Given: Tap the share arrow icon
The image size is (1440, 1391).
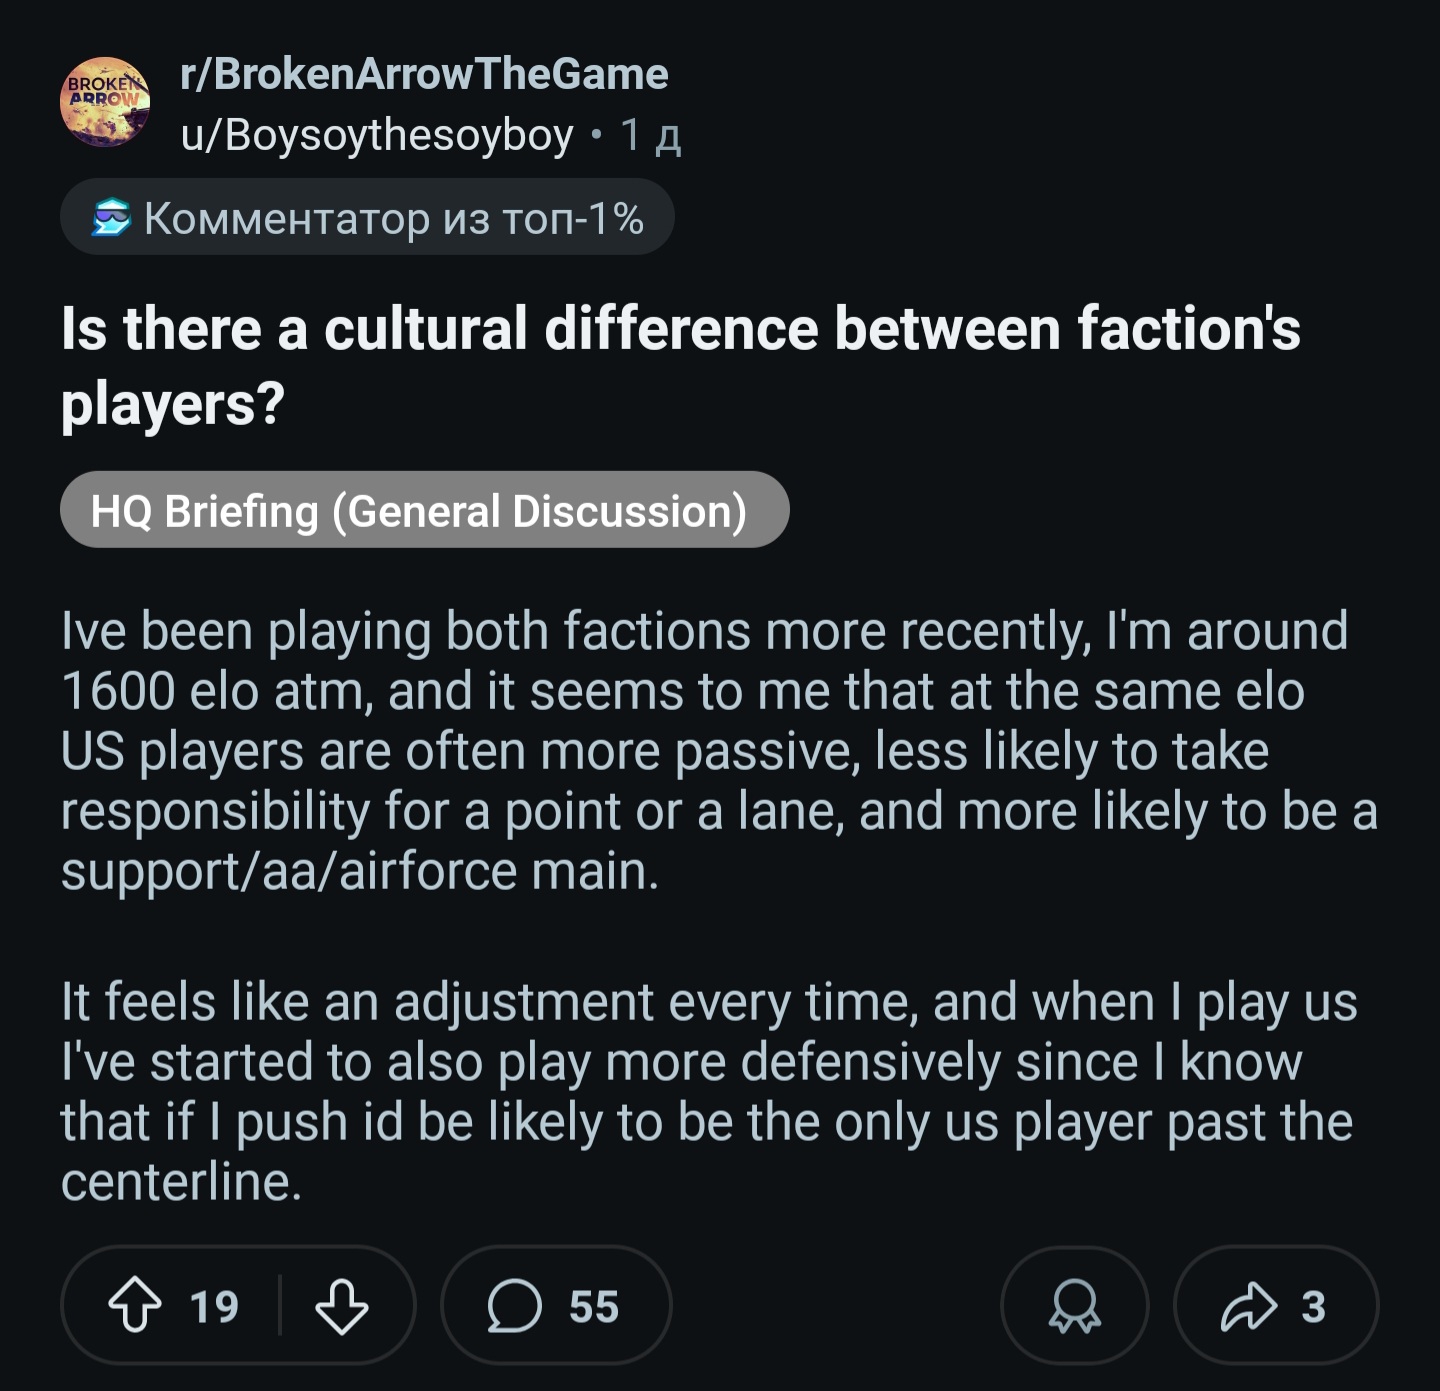Looking at the screenshot, I should [1248, 1306].
